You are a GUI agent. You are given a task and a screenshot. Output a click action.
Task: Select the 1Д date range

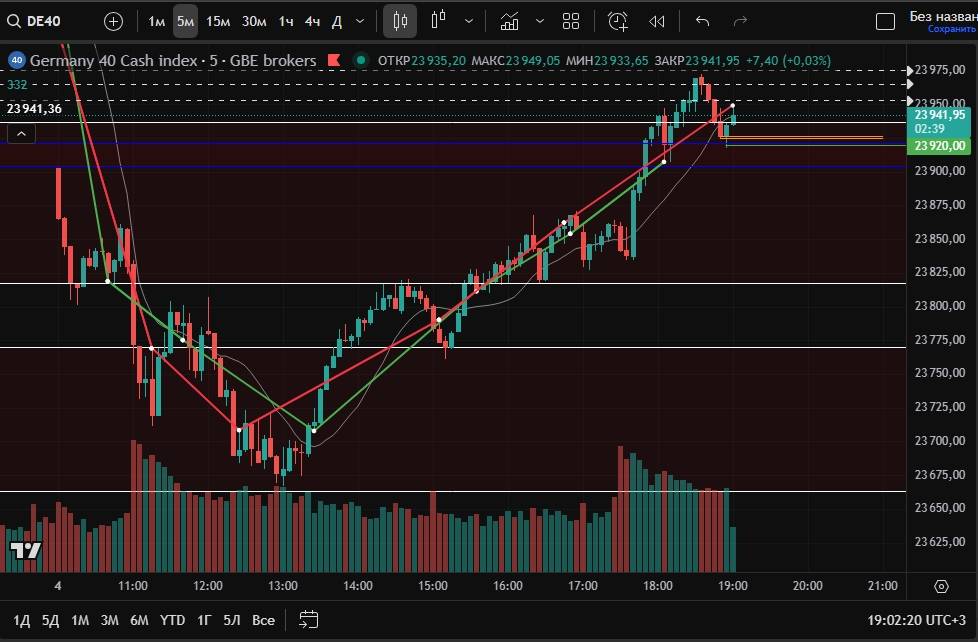(21, 620)
